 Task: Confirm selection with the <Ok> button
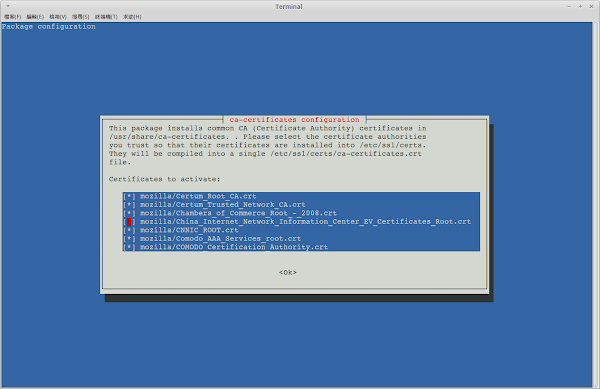(288, 272)
